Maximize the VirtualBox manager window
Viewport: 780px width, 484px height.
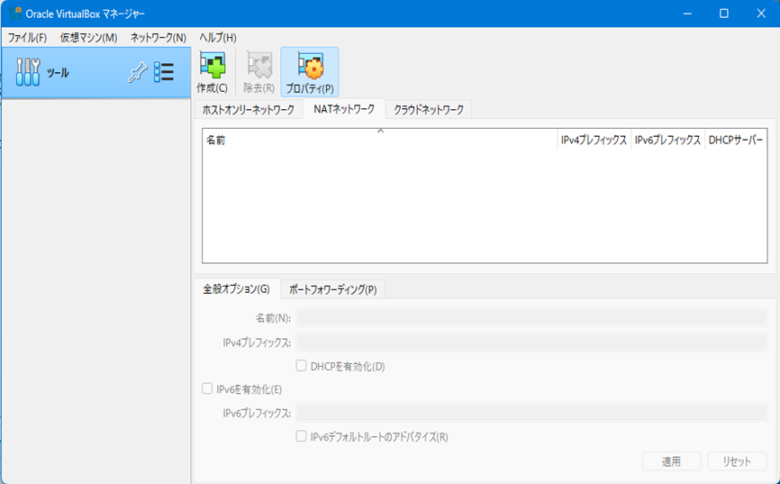coord(724,13)
